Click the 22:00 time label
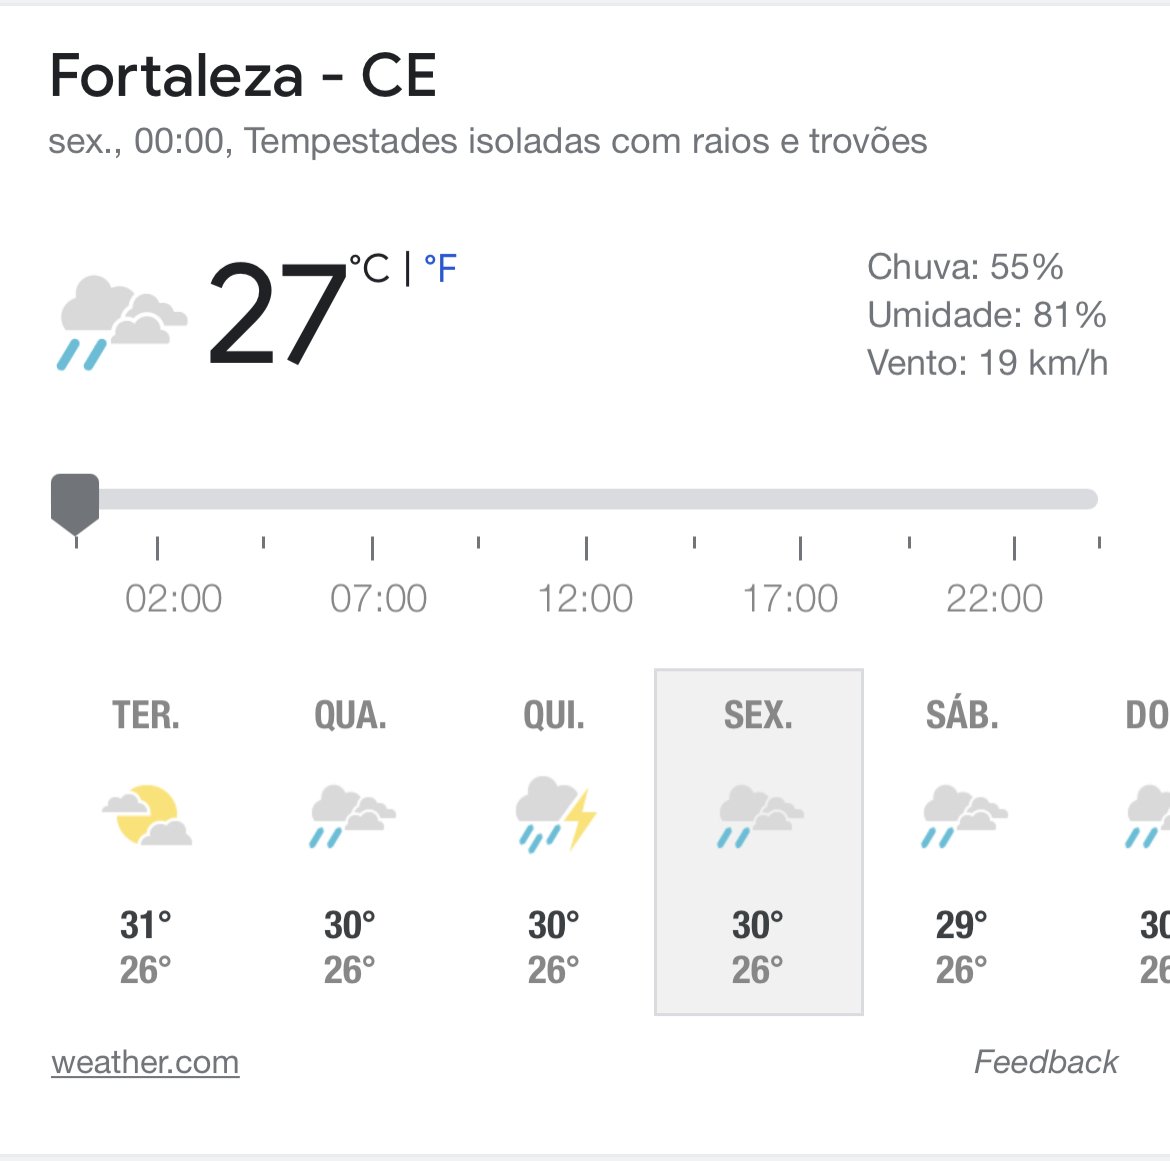Image resolution: width=1170 pixels, height=1161 pixels. [x=994, y=599]
